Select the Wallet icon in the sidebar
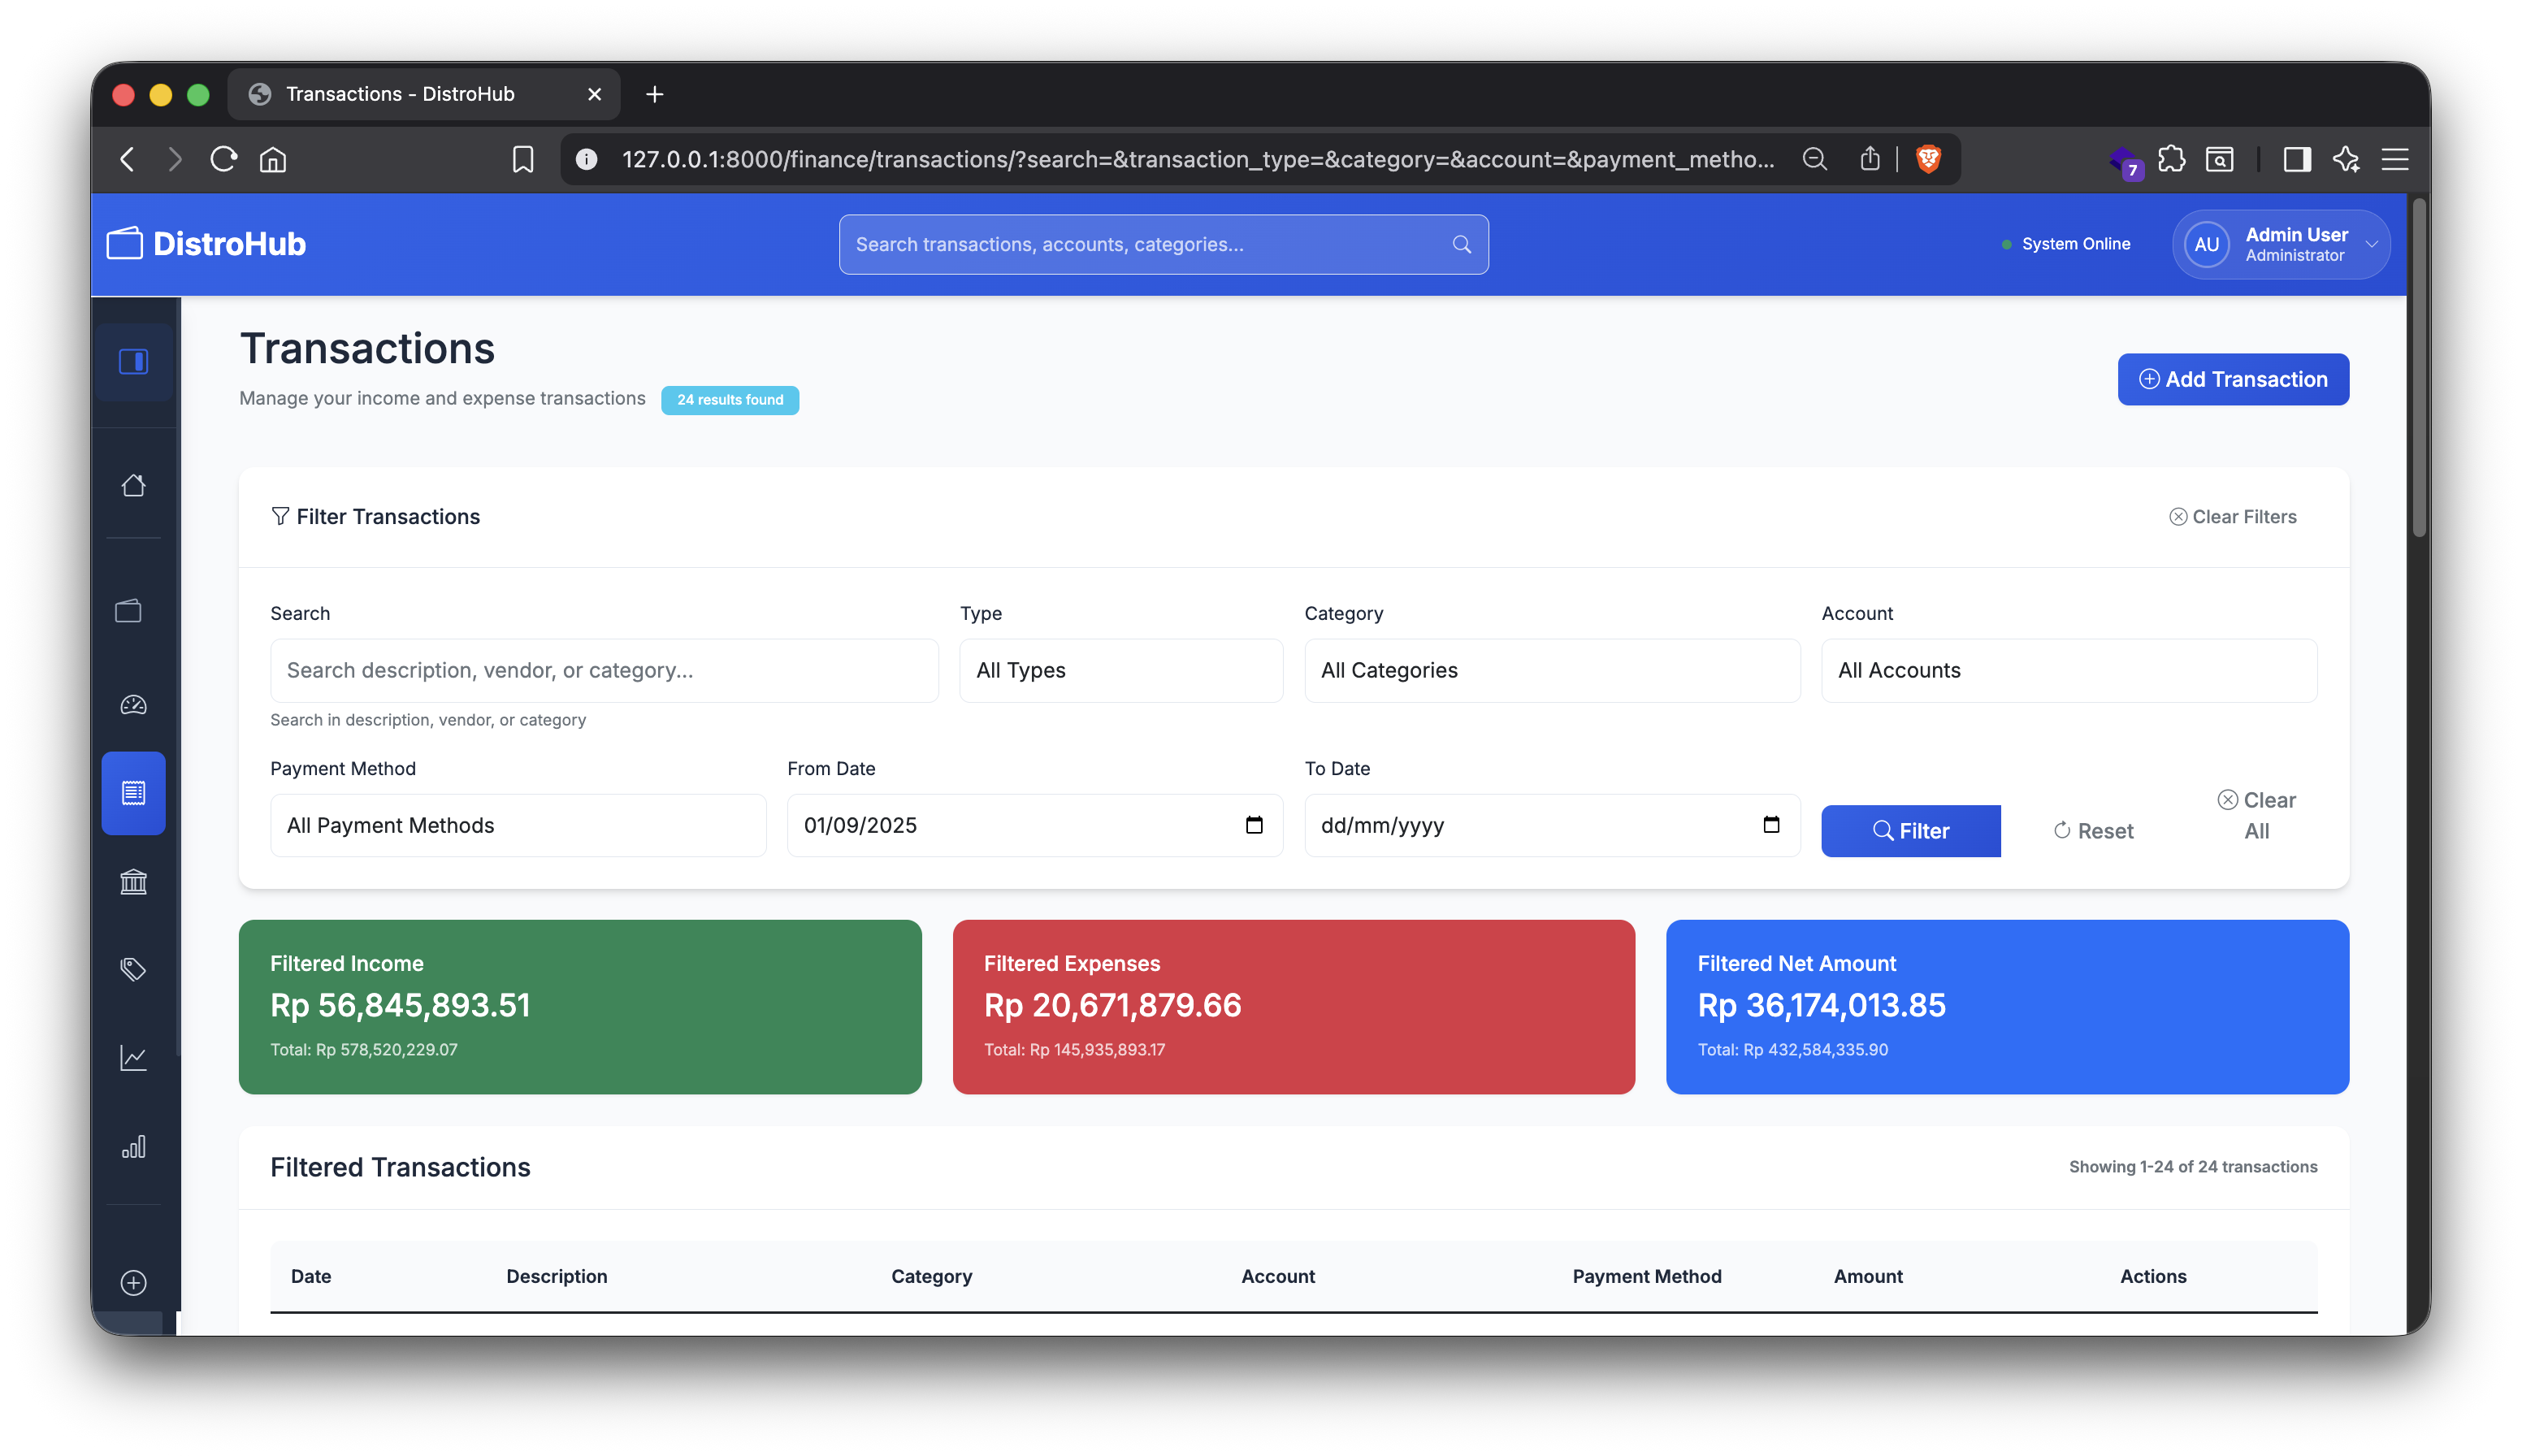 pos(133,610)
